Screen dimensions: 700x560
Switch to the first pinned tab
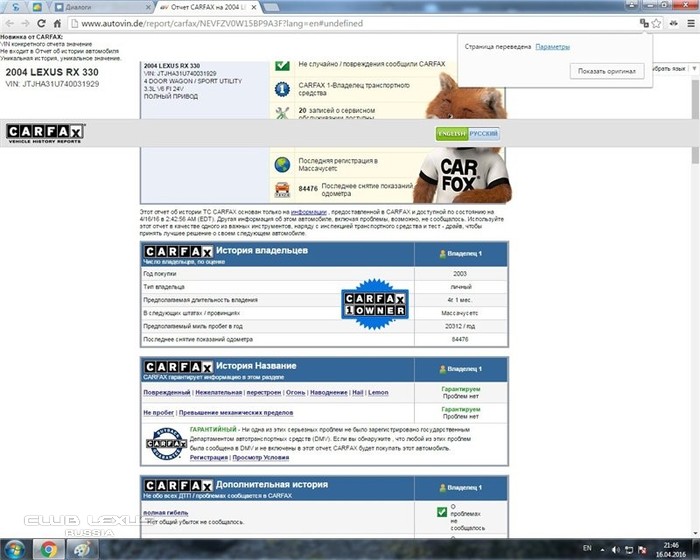pos(16,7)
